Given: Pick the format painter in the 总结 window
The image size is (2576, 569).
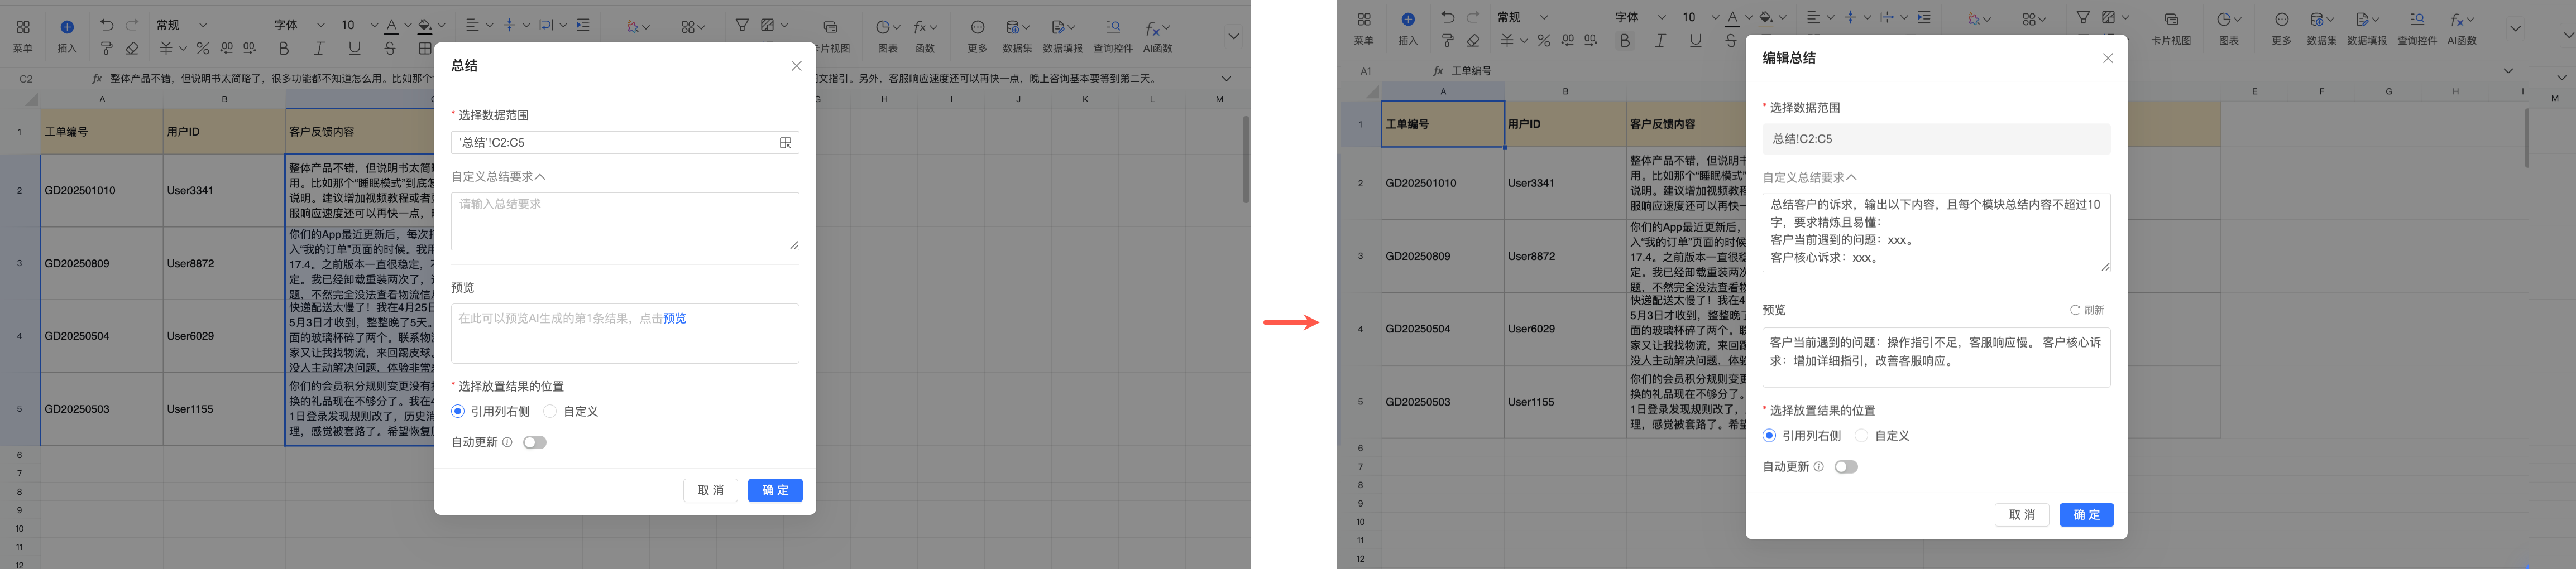Looking at the screenshot, I should [x=107, y=48].
